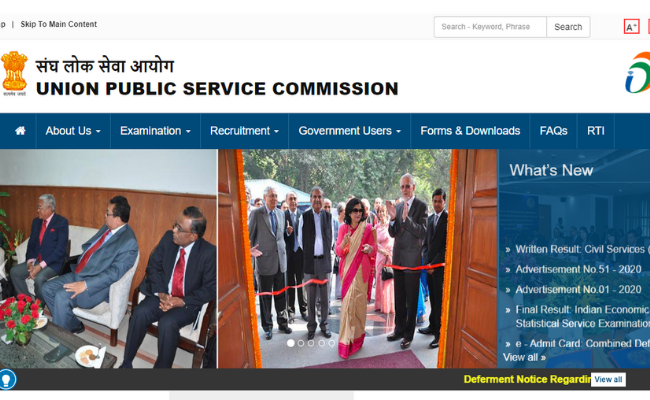Go to the FAQs page
This screenshot has height=400, width=650.
[553, 131]
